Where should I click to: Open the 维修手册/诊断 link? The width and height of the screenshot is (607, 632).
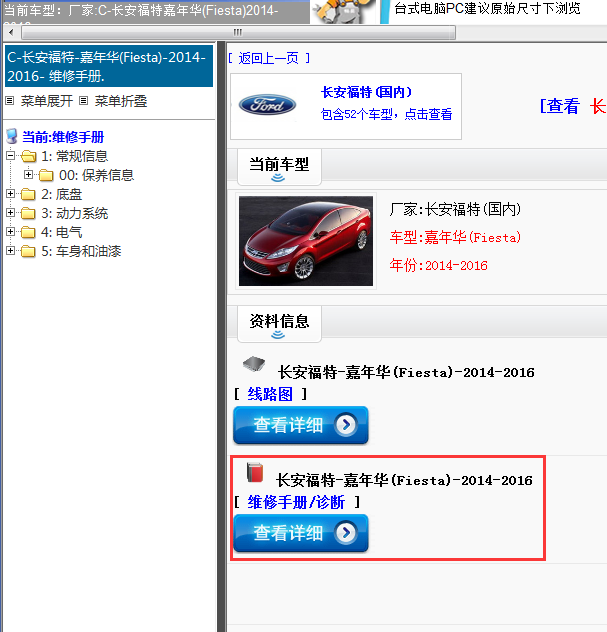(x=296, y=502)
